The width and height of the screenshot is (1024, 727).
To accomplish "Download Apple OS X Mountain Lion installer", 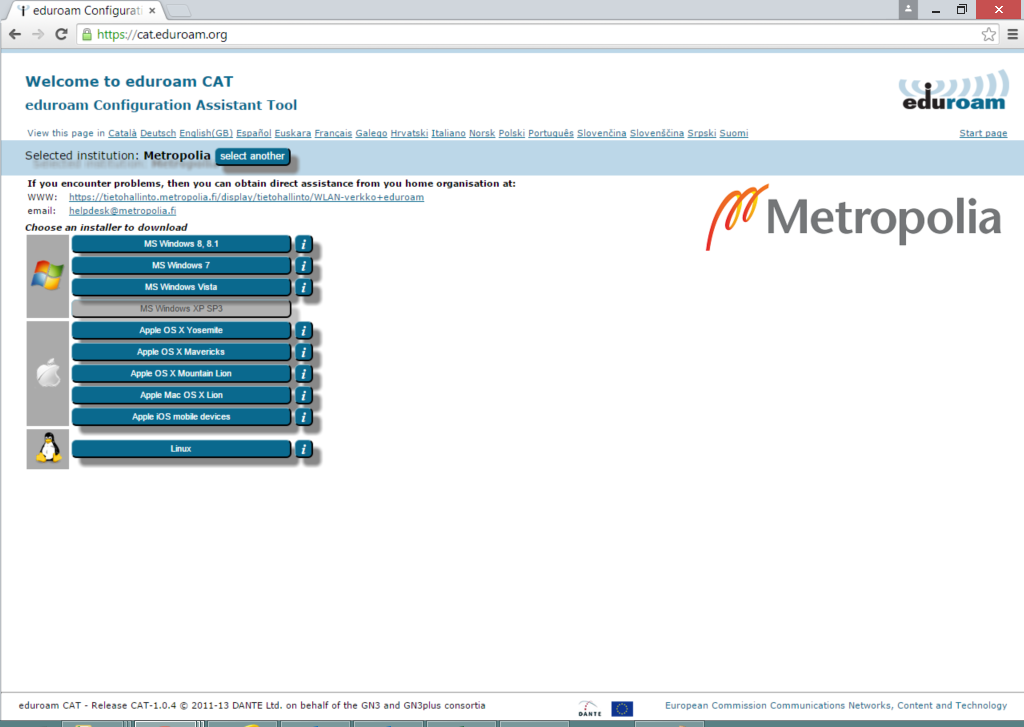I will [x=181, y=374].
